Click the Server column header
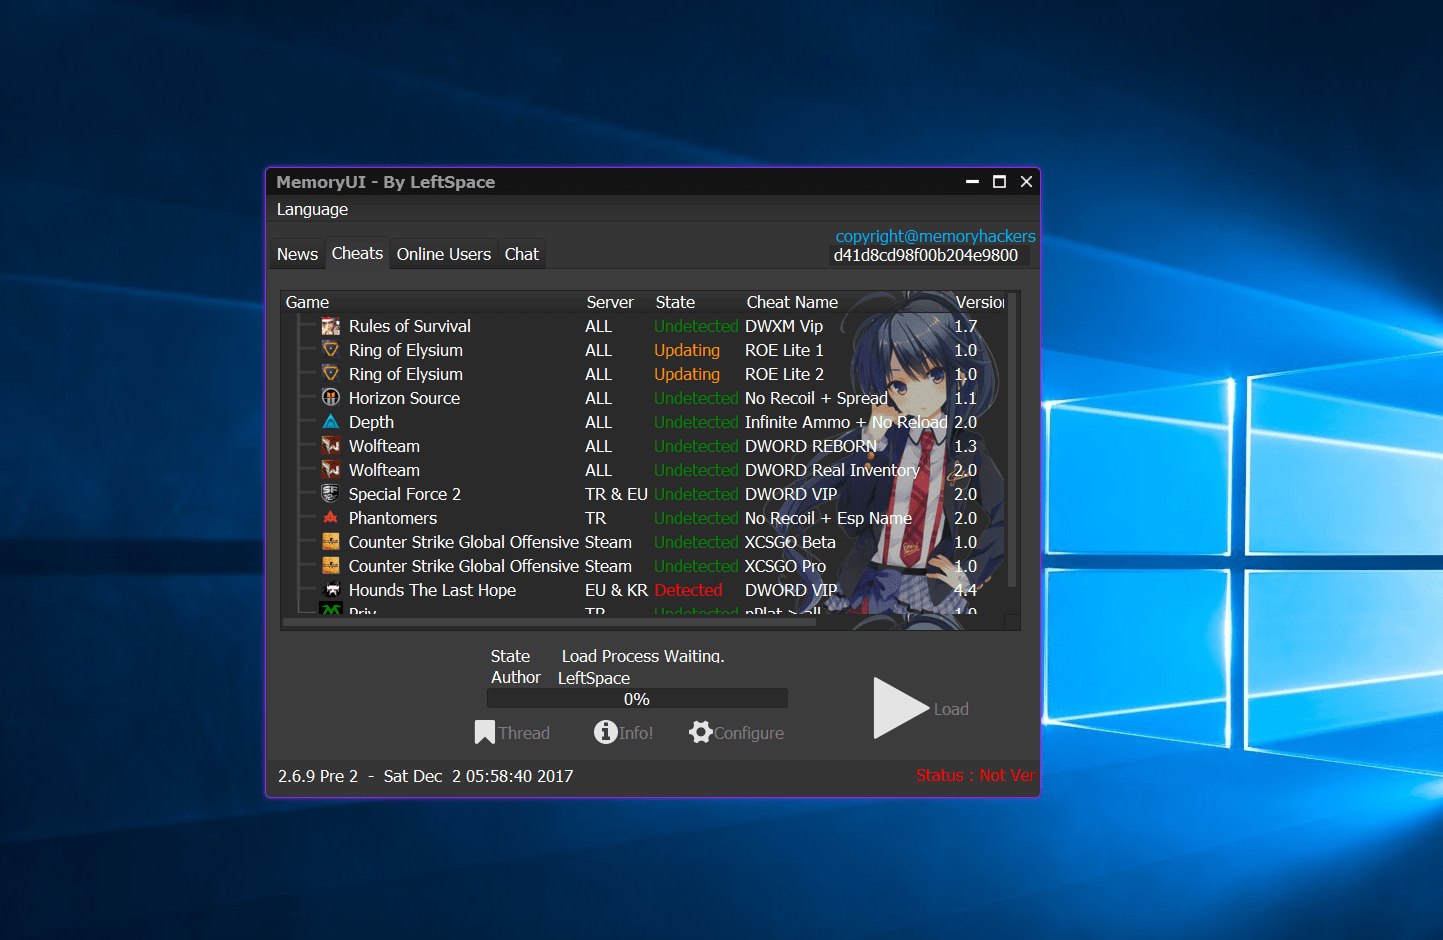This screenshot has height=940, width=1443. (610, 302)
